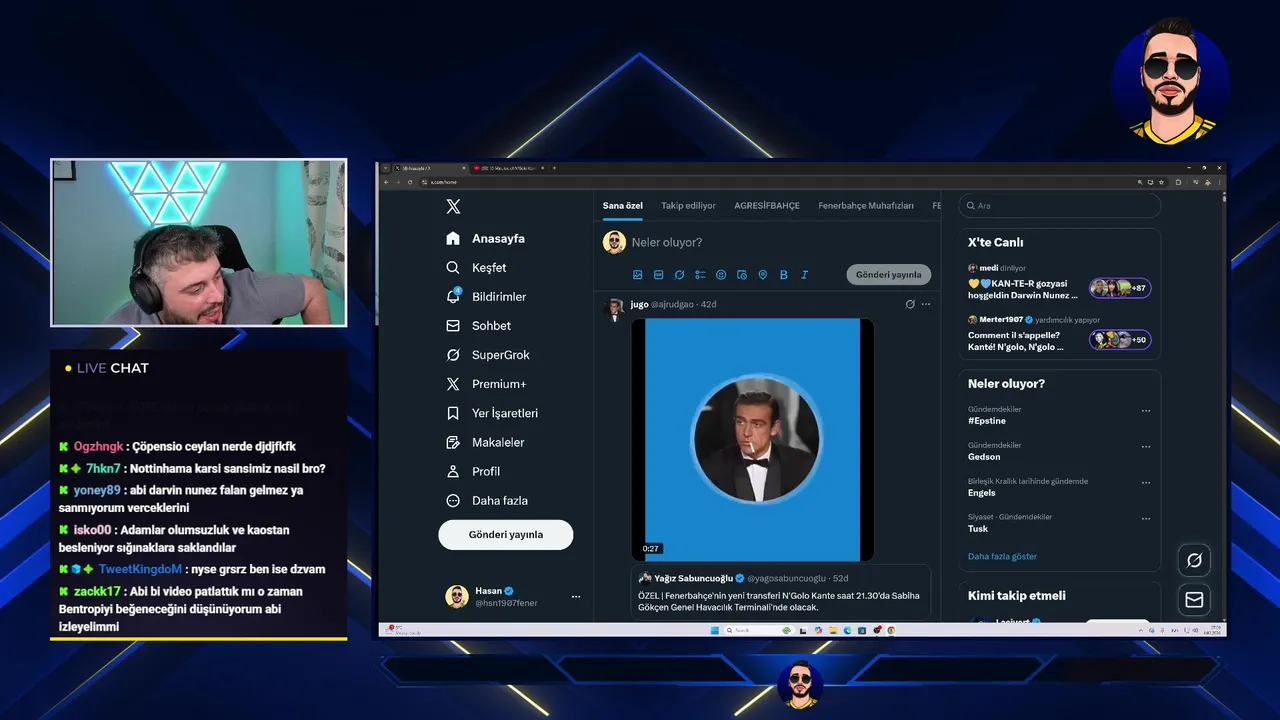Open more options for Tusk trend

click(x=1146, y=518)
